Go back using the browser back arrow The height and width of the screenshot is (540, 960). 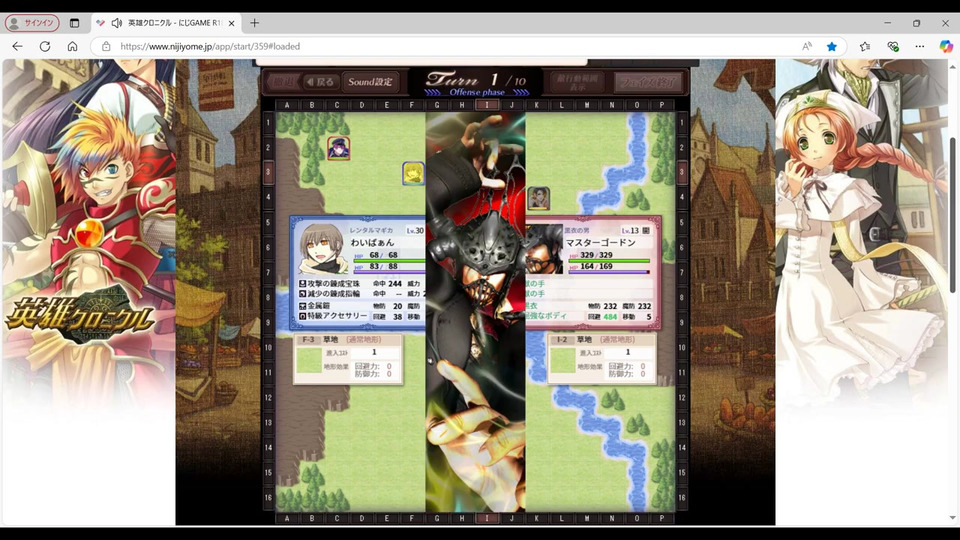pyautogui.click(x=17, y=47)
